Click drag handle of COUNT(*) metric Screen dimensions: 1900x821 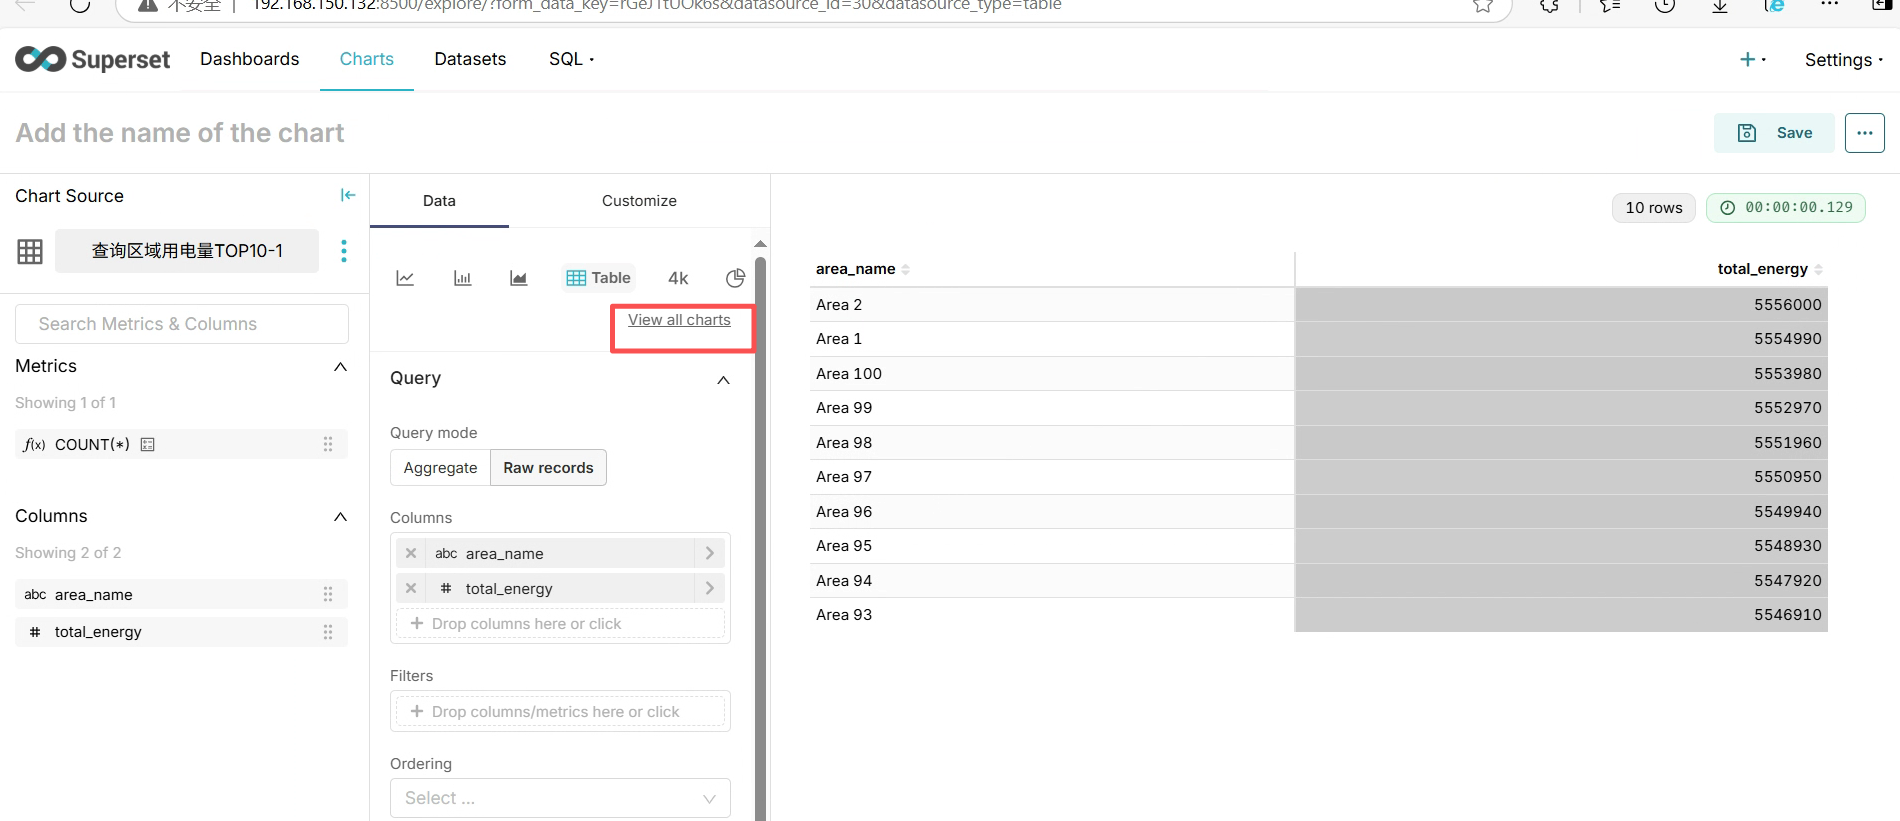(328, 444)
